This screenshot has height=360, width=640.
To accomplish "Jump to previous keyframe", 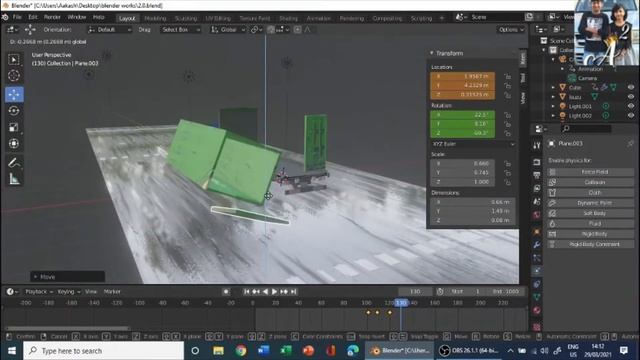I will click(x=256, y=291).
